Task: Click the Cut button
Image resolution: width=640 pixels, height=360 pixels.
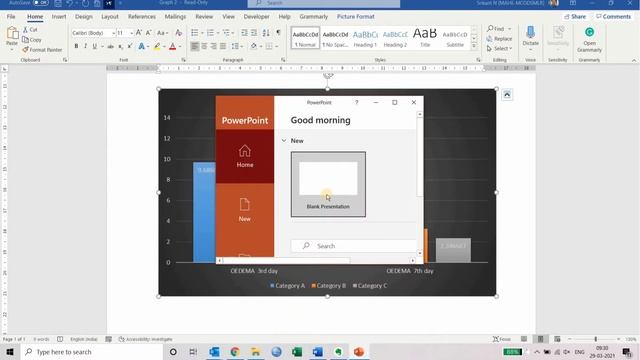Action: pos(30,30)
